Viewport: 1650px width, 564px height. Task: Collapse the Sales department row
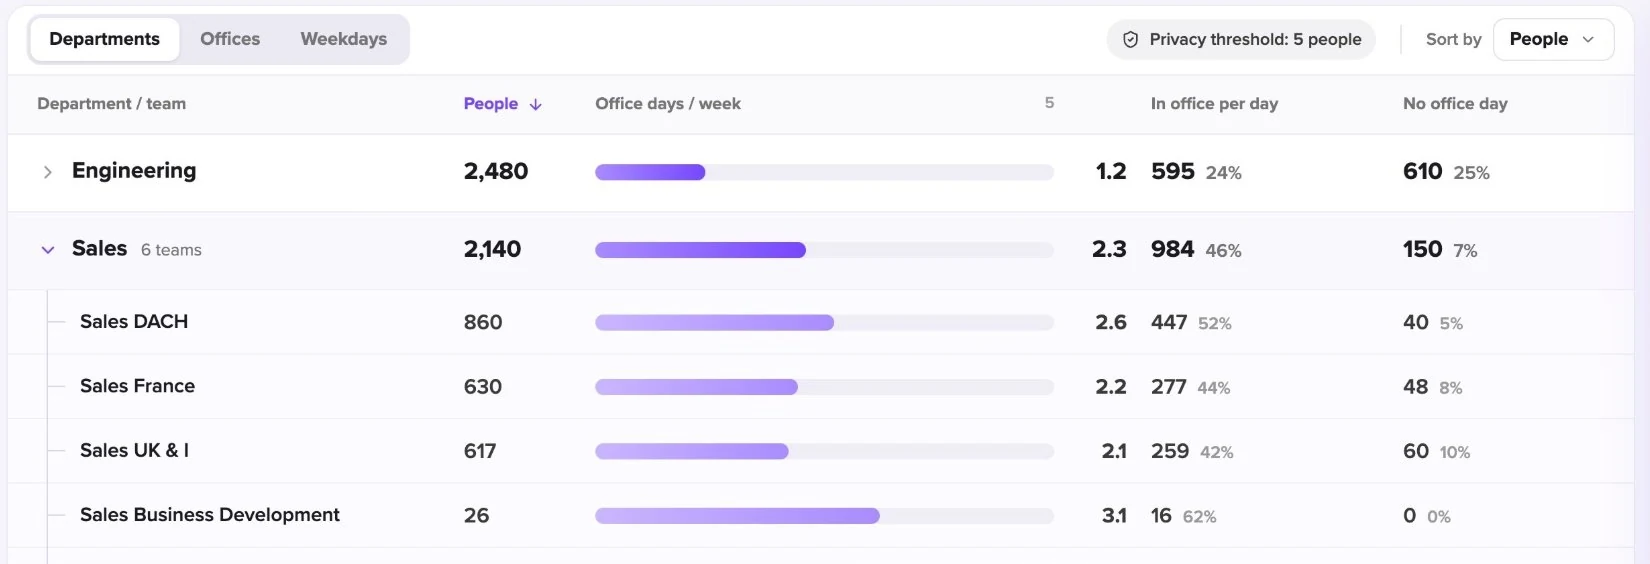47,250
